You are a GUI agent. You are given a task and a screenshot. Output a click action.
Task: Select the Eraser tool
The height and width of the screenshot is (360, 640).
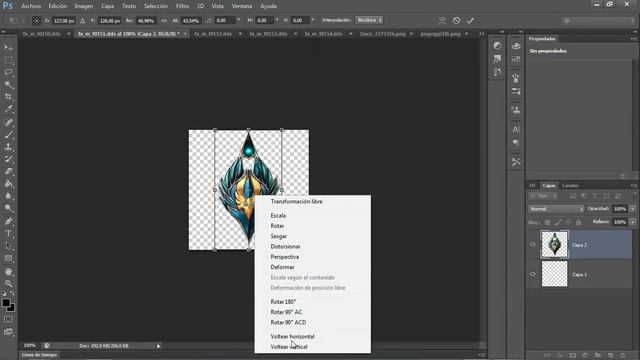pos(8,171)
